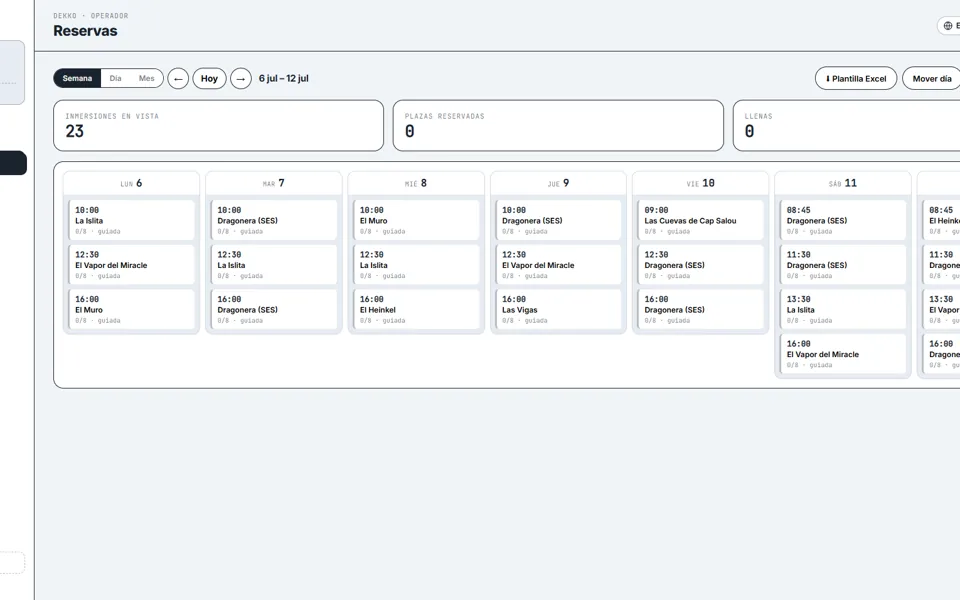The image size is (960, 600).
Task: Open Thursday 16:00 Las Vigas dive
Action: (558, 309)
